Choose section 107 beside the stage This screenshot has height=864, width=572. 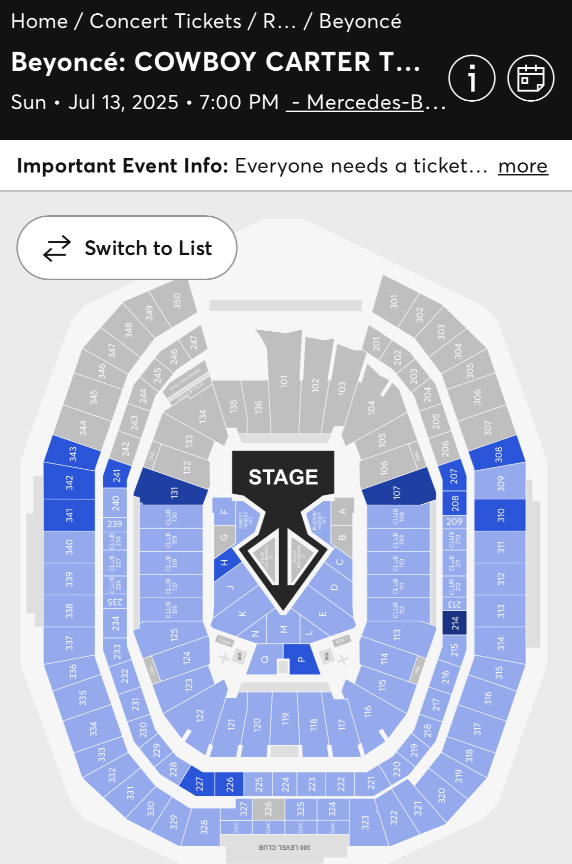tap(398, 489)
